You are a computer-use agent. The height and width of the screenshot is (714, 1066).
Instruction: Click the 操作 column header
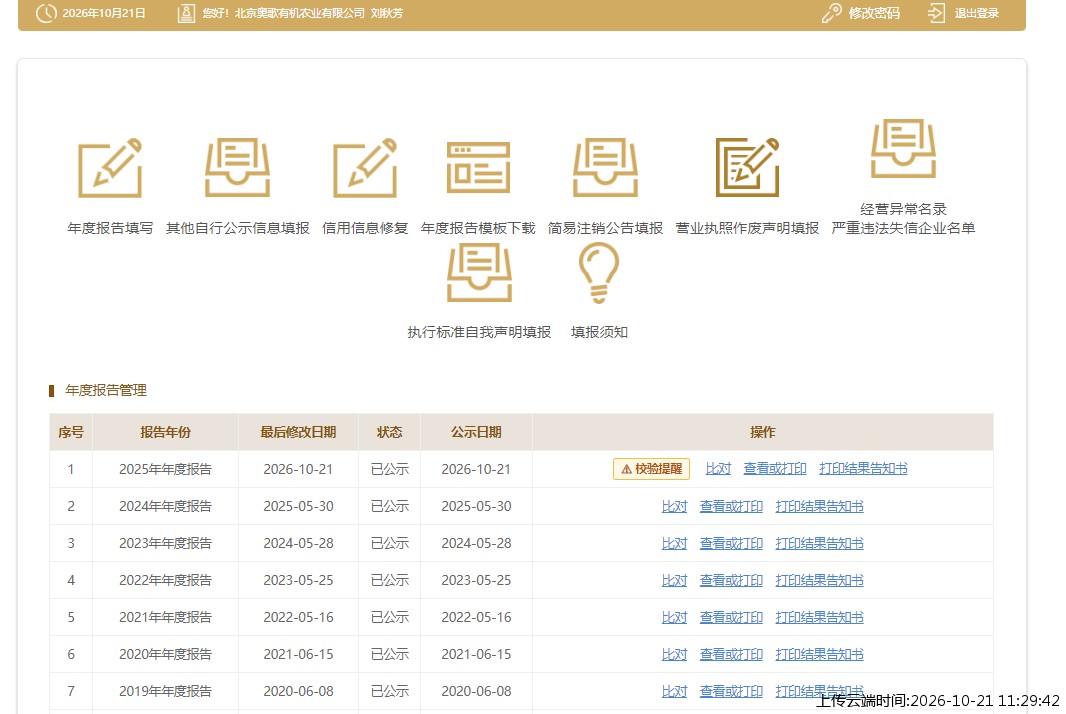tap(763, 432)
